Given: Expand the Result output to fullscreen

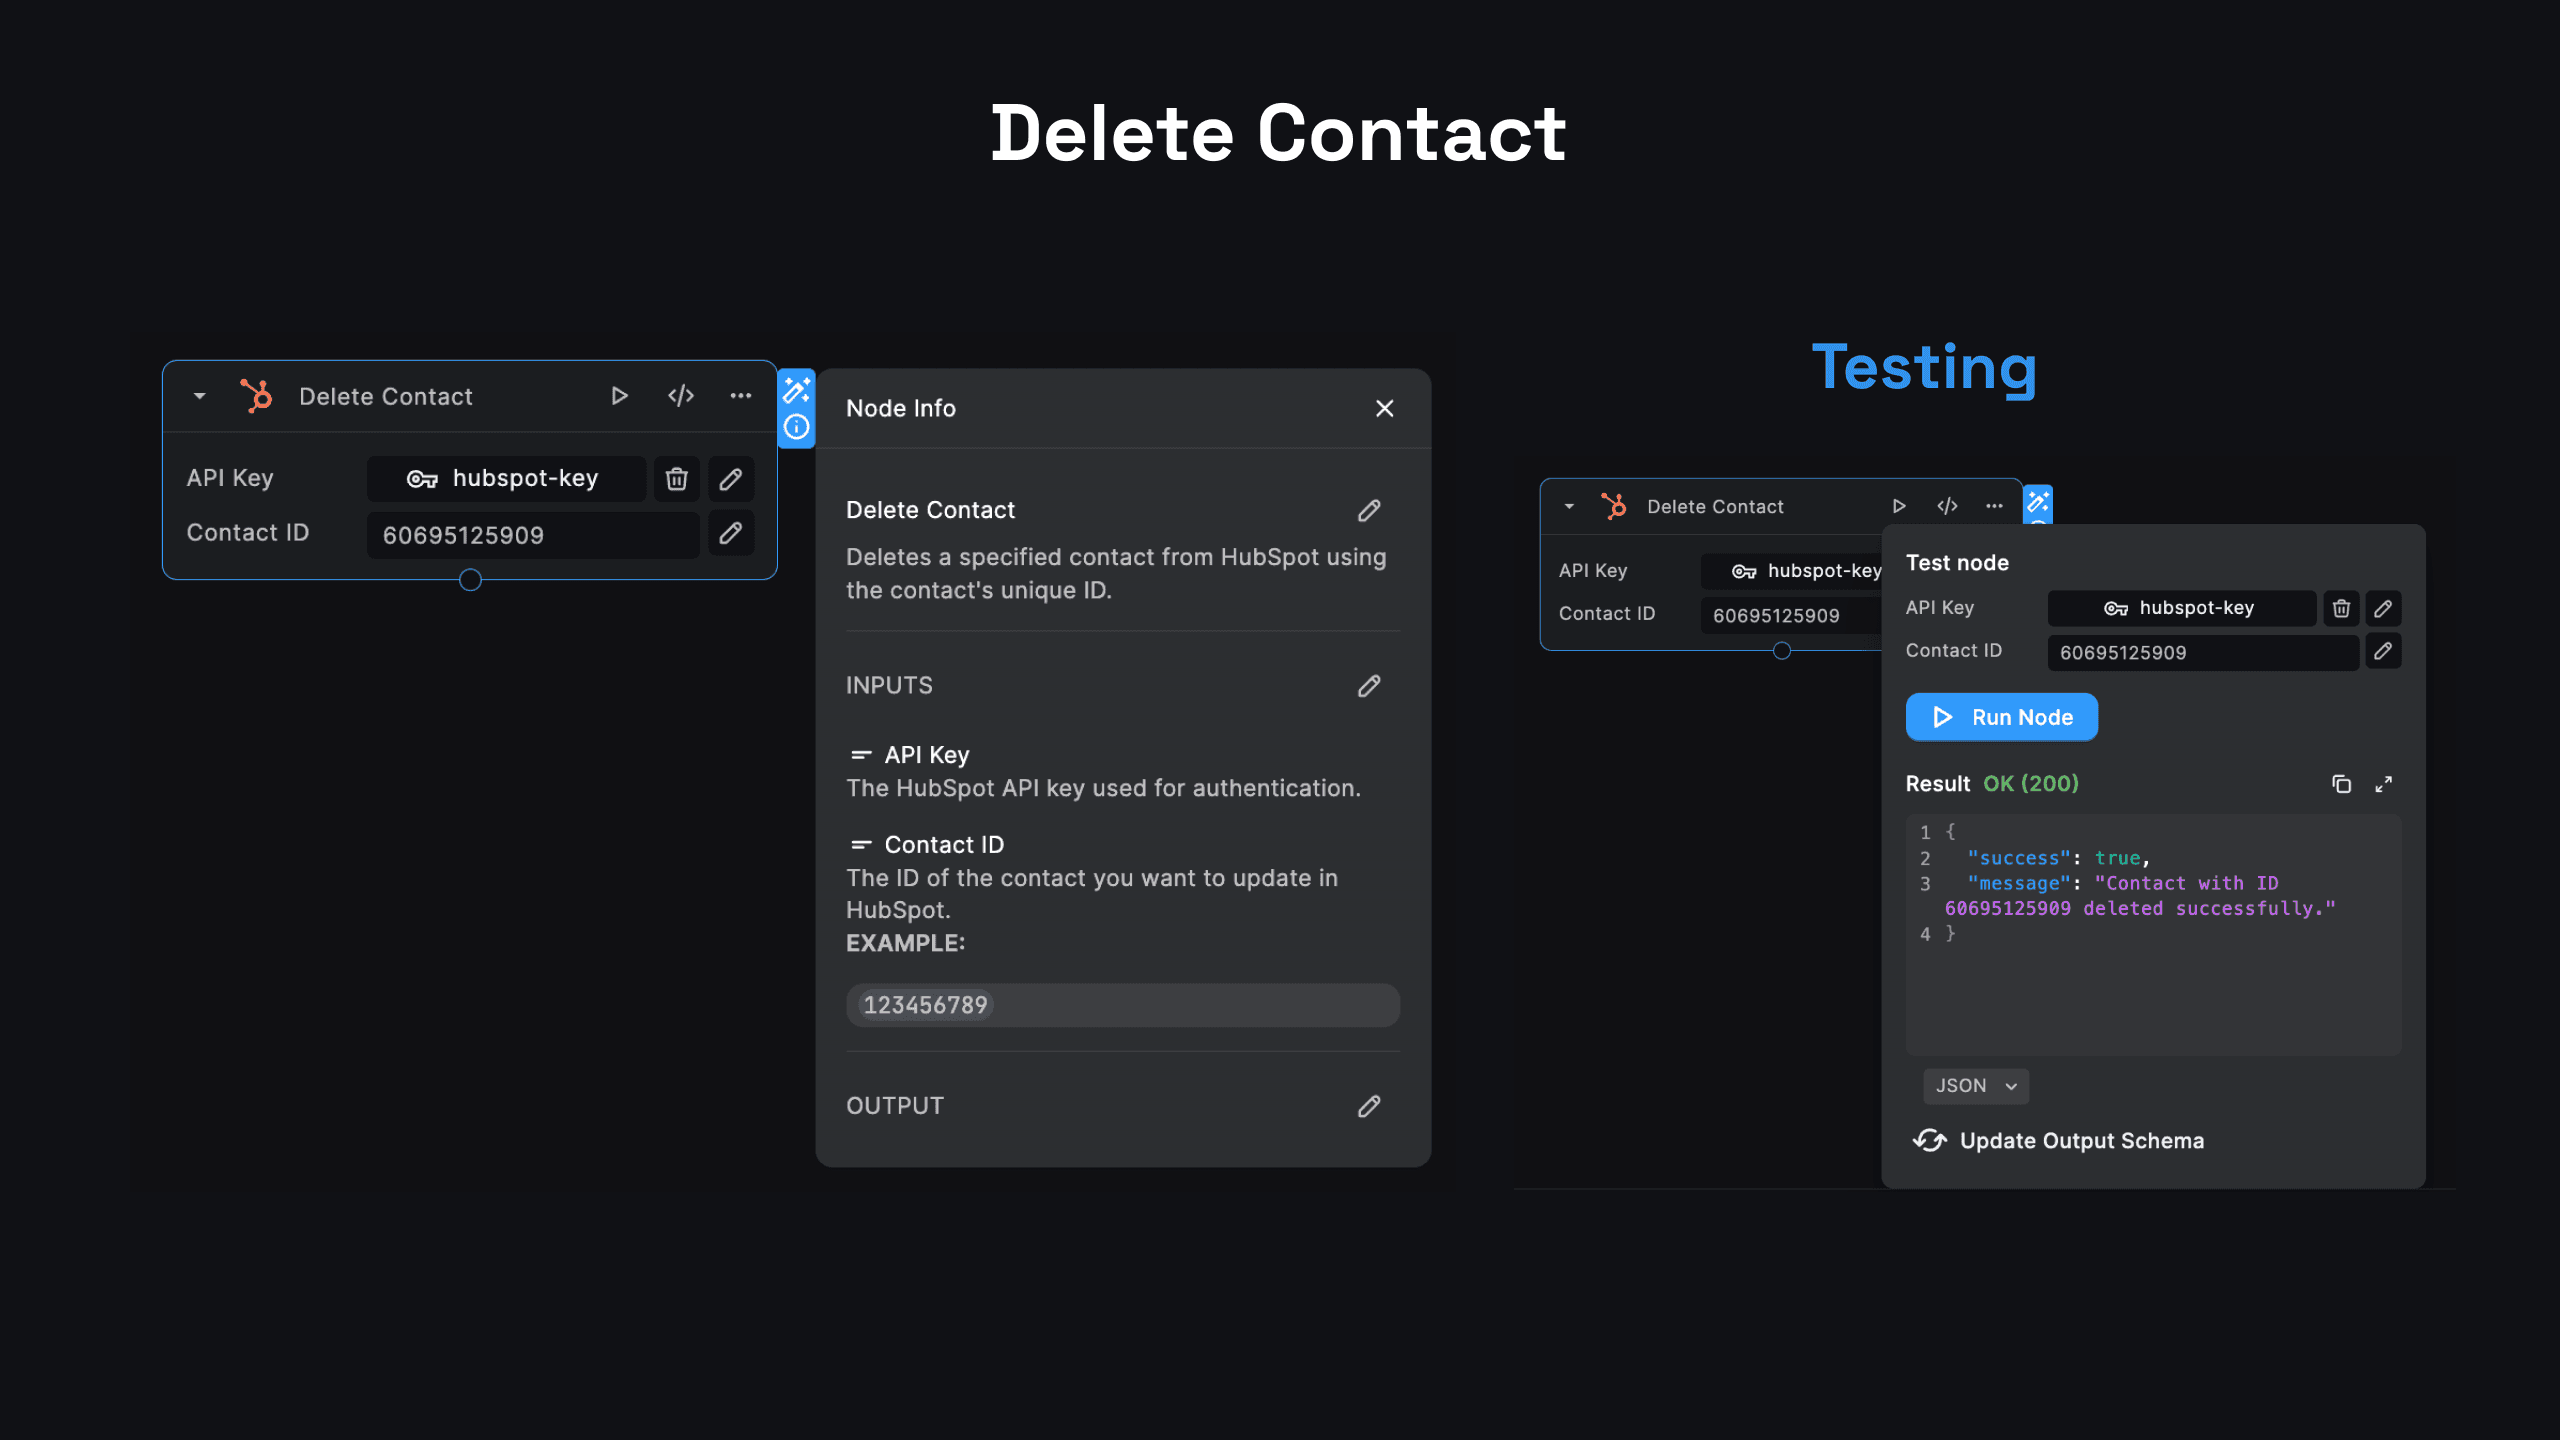Looking at the screenshot, I should (2384, 784).
